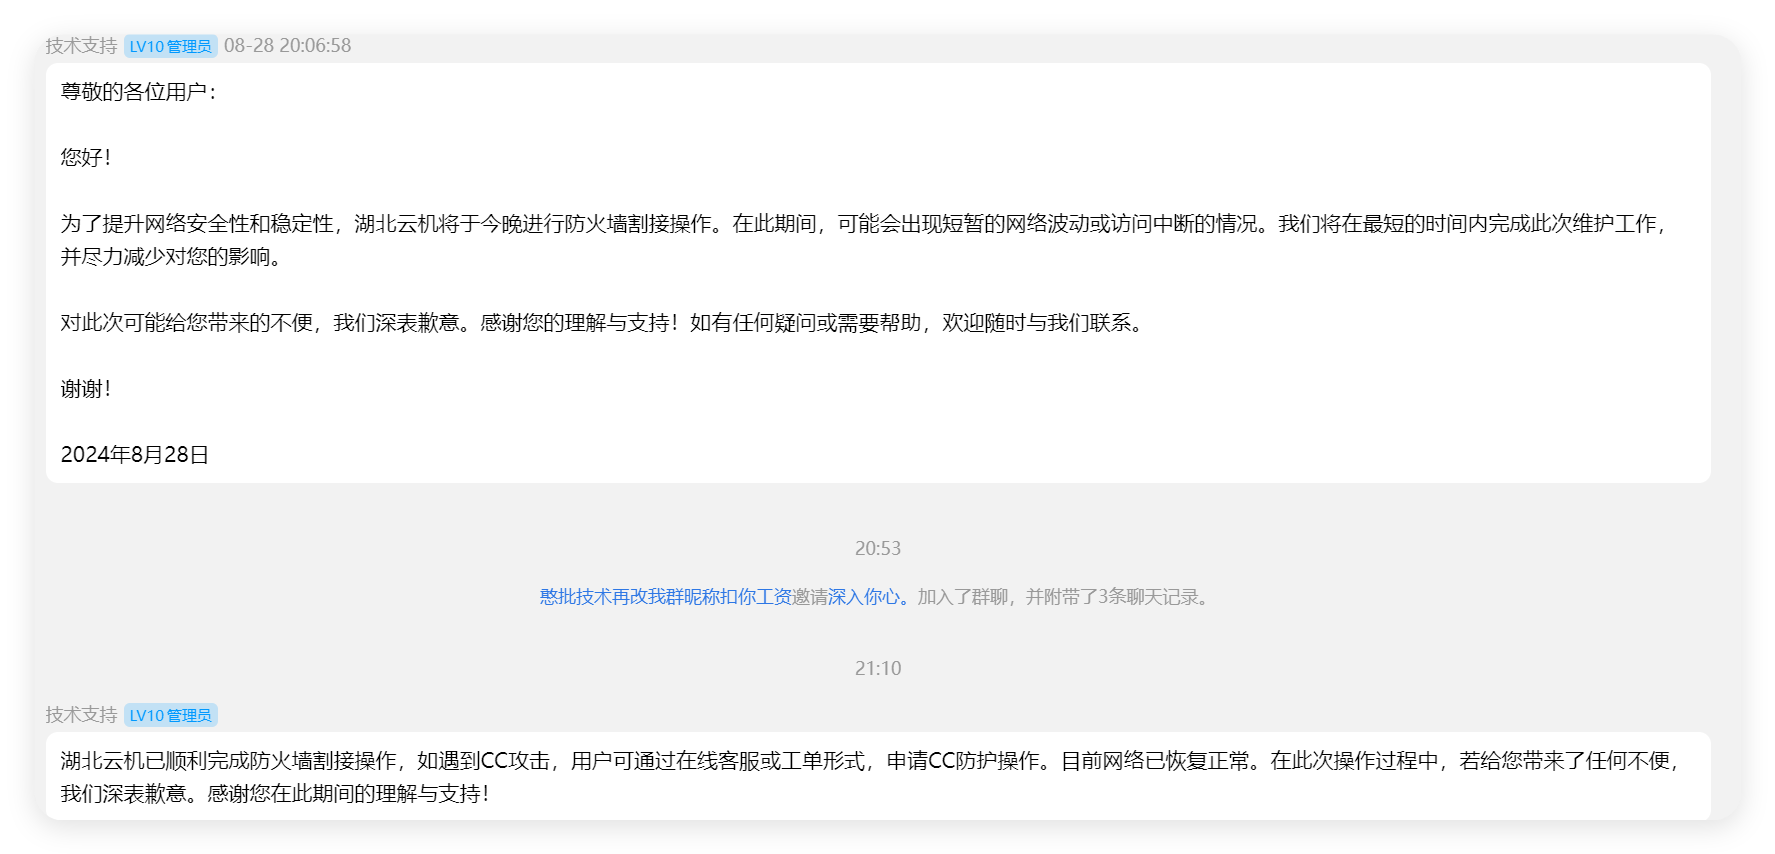
Task: Click the second 技术支持 sender name
Action: tap(81, 715)
